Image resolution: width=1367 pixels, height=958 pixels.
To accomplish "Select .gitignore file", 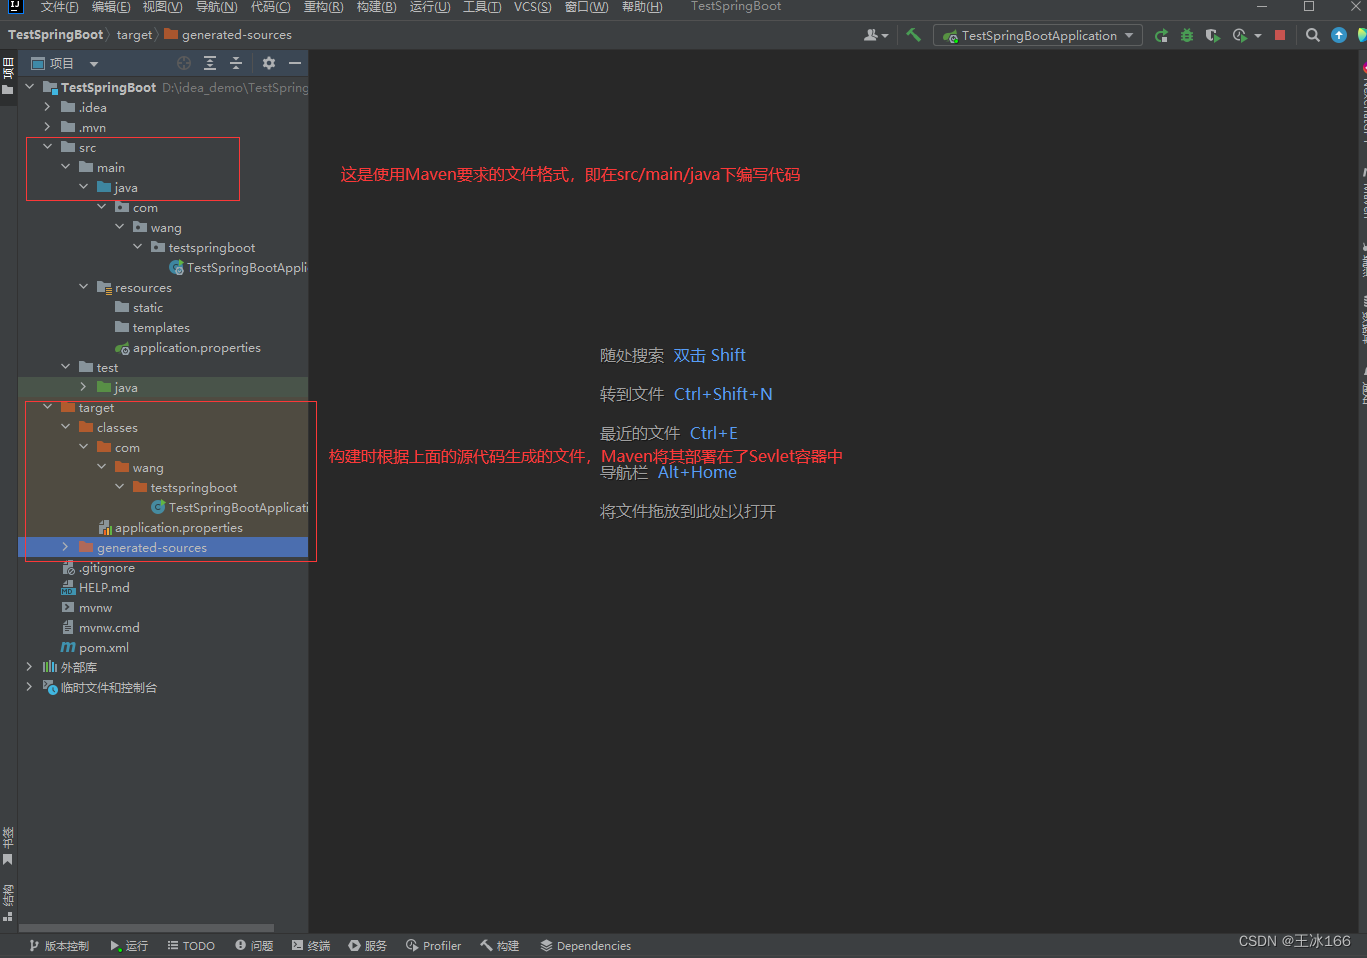I will (98, 567).
